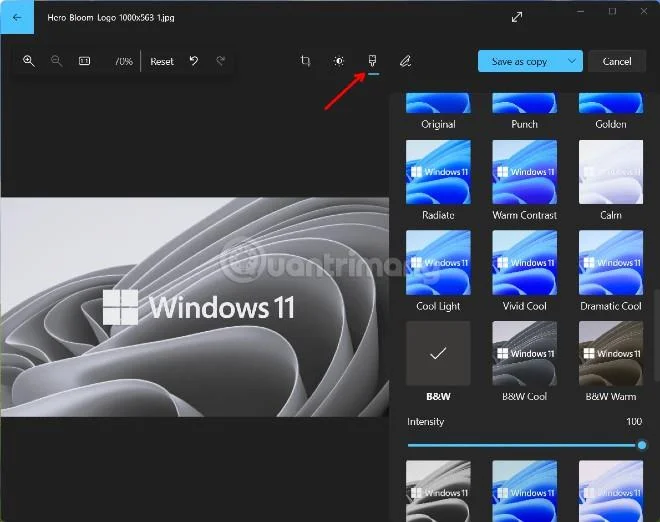Minimize the Photos editor window
Screen dimensions: 660x522
(581, 11)
